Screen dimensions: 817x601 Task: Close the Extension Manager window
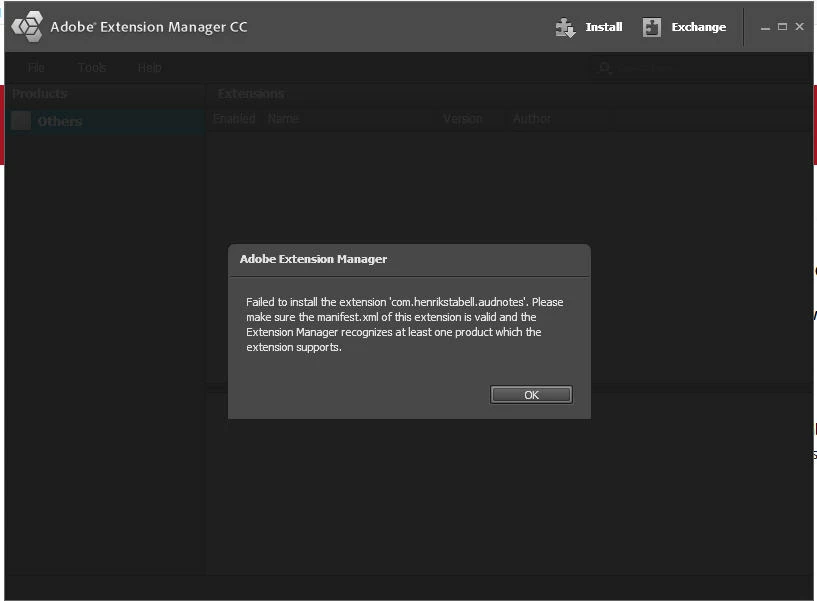[799, 27]
